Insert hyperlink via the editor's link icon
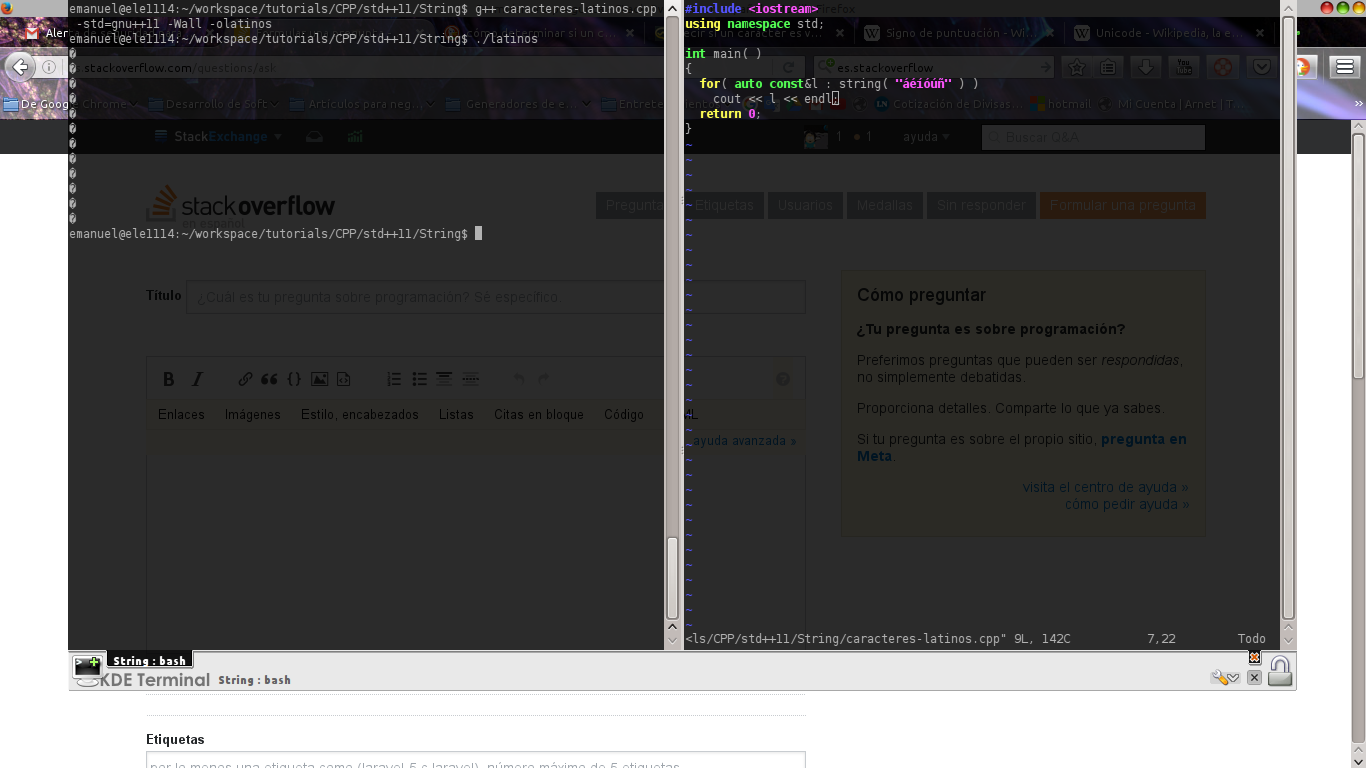The image size is (1366, 768). pos(245,379)
